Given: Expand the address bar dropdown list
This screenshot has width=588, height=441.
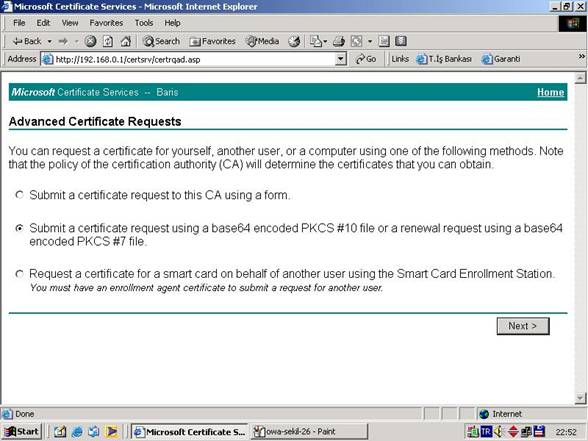Looking at the screenshot, I should pyautogui.click(x=340, y=59).
